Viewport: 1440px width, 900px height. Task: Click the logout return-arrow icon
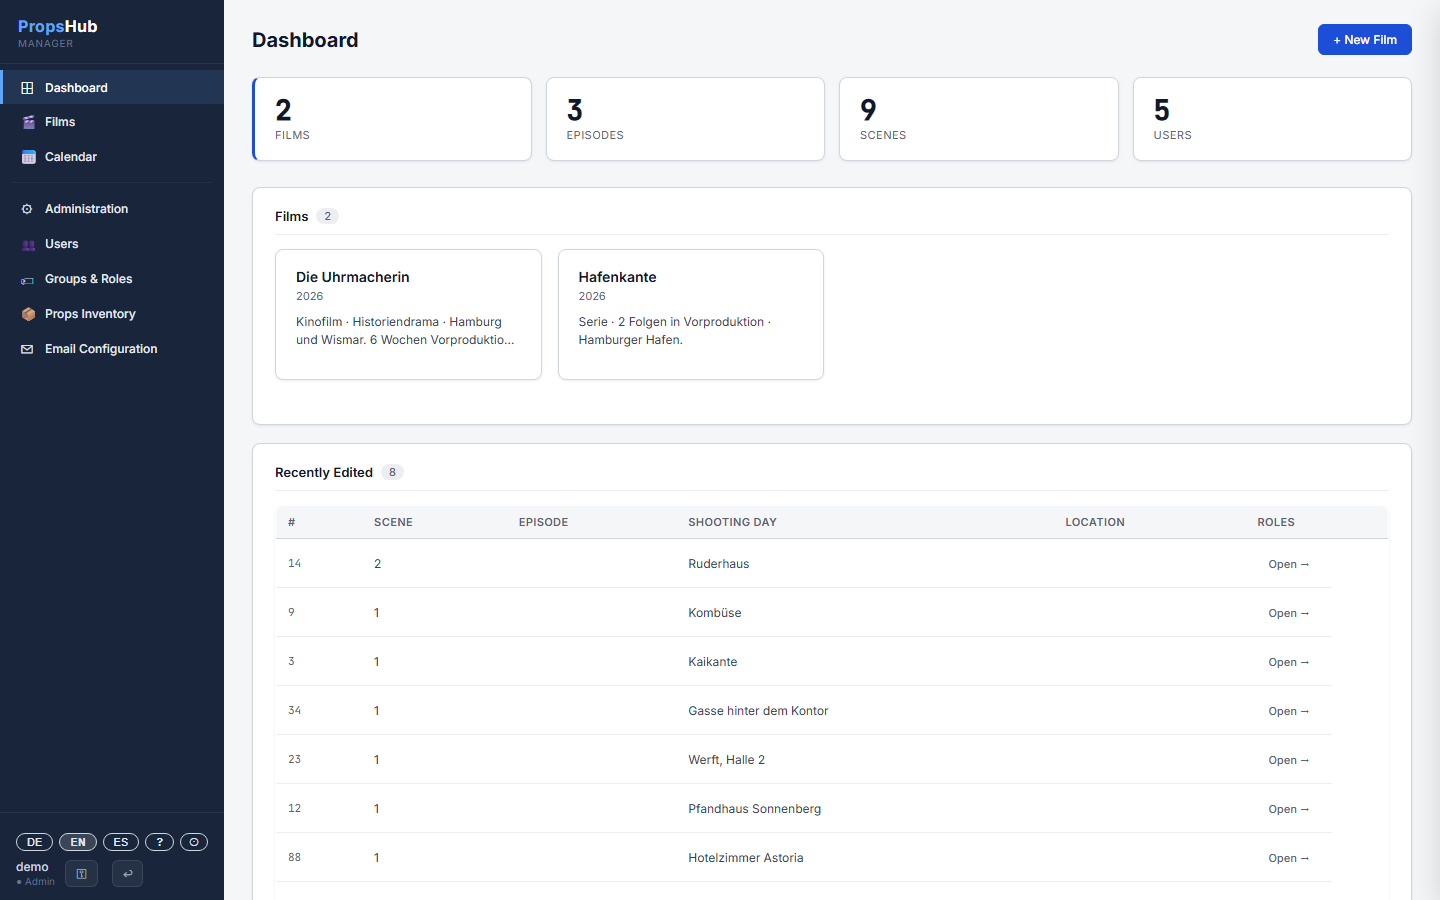[x=127, y=874]
